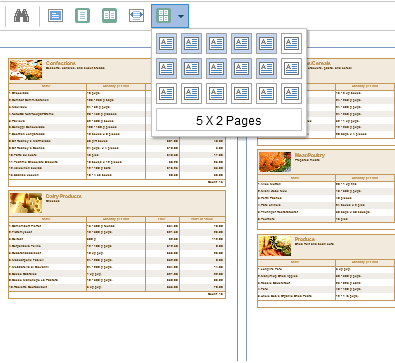The image size is (395, 363).
Task: Select the two pages view icon
Action: 109,16
